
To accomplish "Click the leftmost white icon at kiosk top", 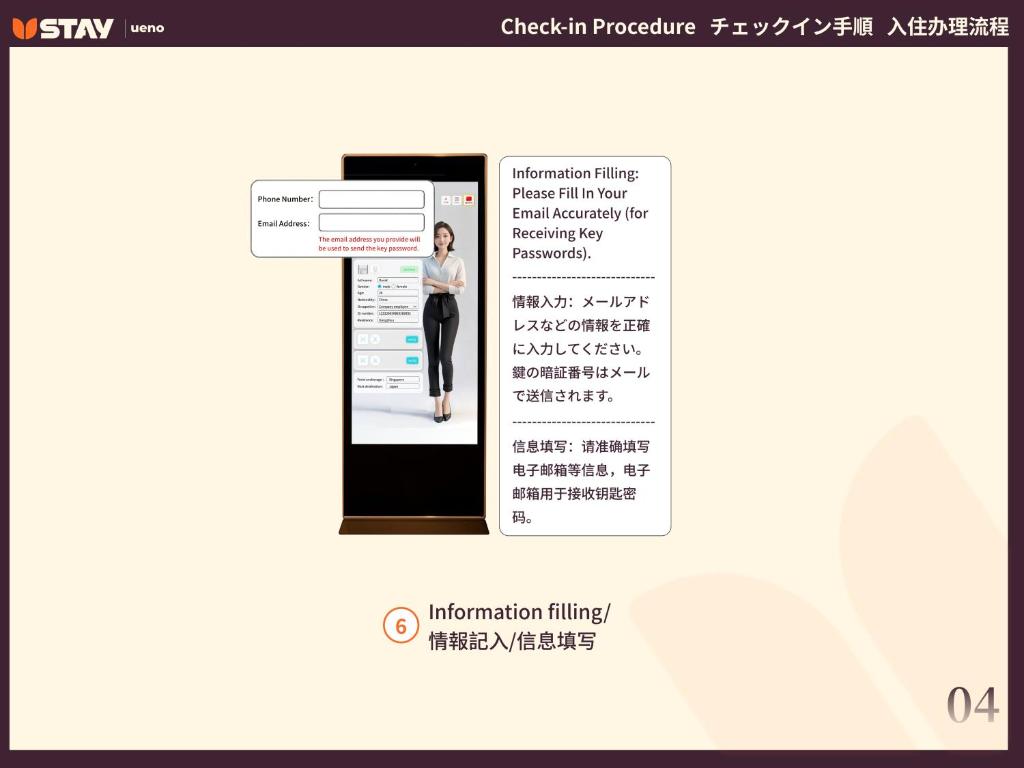I will tap(446, 199).
